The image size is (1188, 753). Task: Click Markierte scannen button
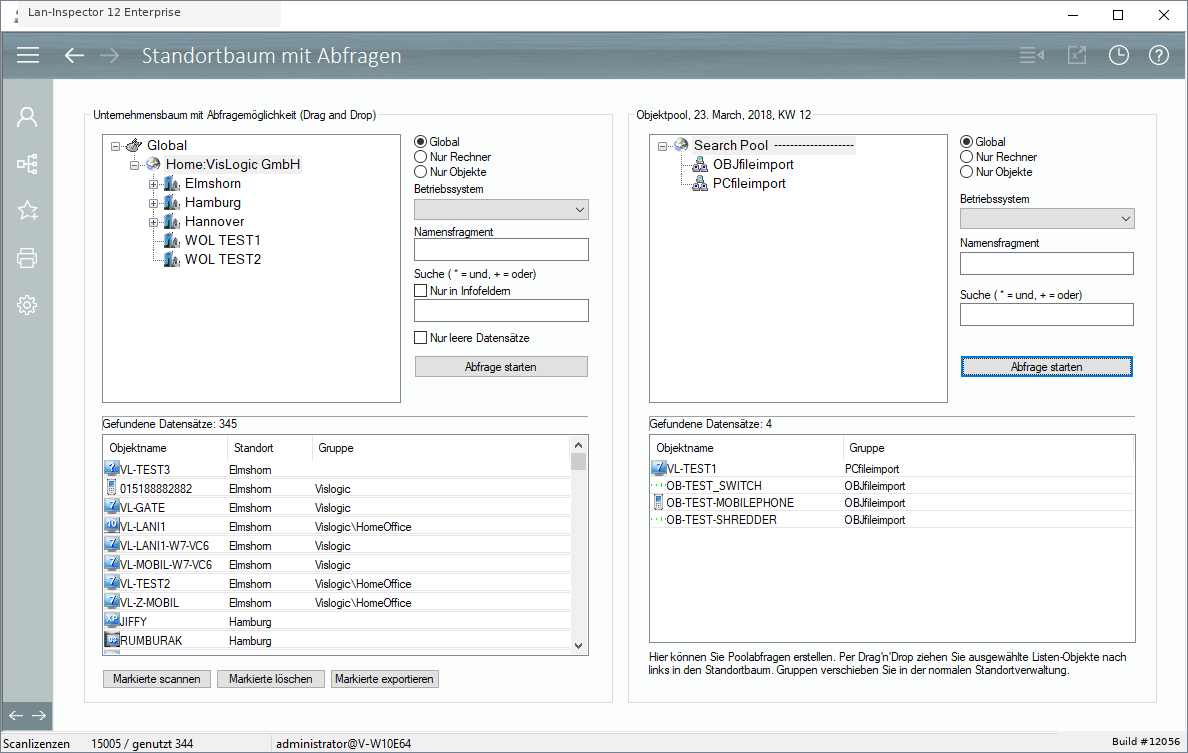[x=157, y=679]
